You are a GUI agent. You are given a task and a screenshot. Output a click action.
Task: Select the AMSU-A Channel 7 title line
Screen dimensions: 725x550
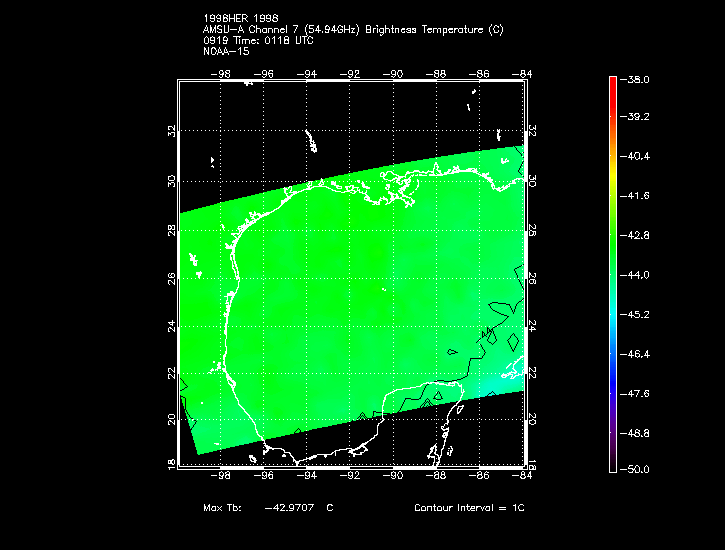click(x=353, y=30)
